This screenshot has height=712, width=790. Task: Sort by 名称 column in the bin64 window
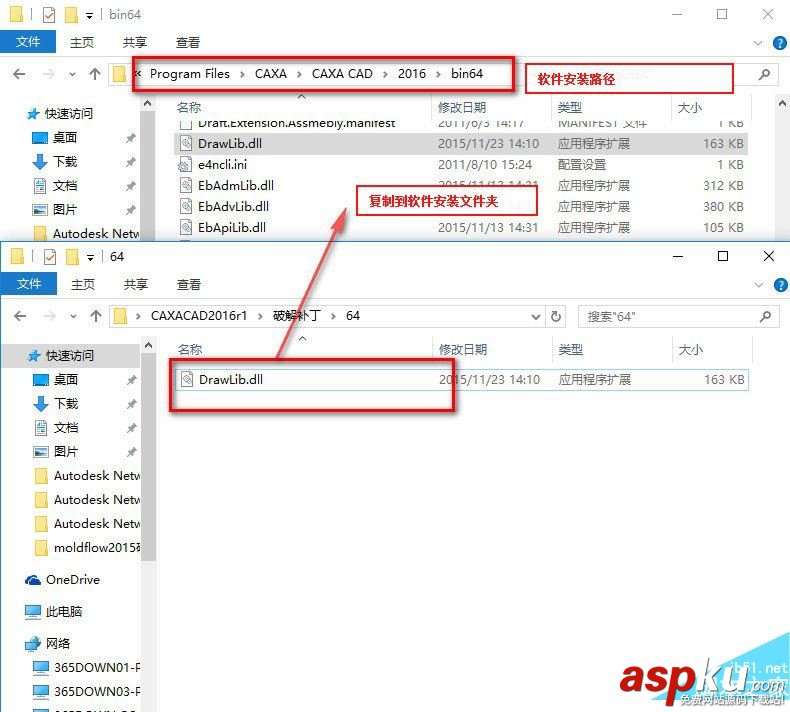pos(189,107)
